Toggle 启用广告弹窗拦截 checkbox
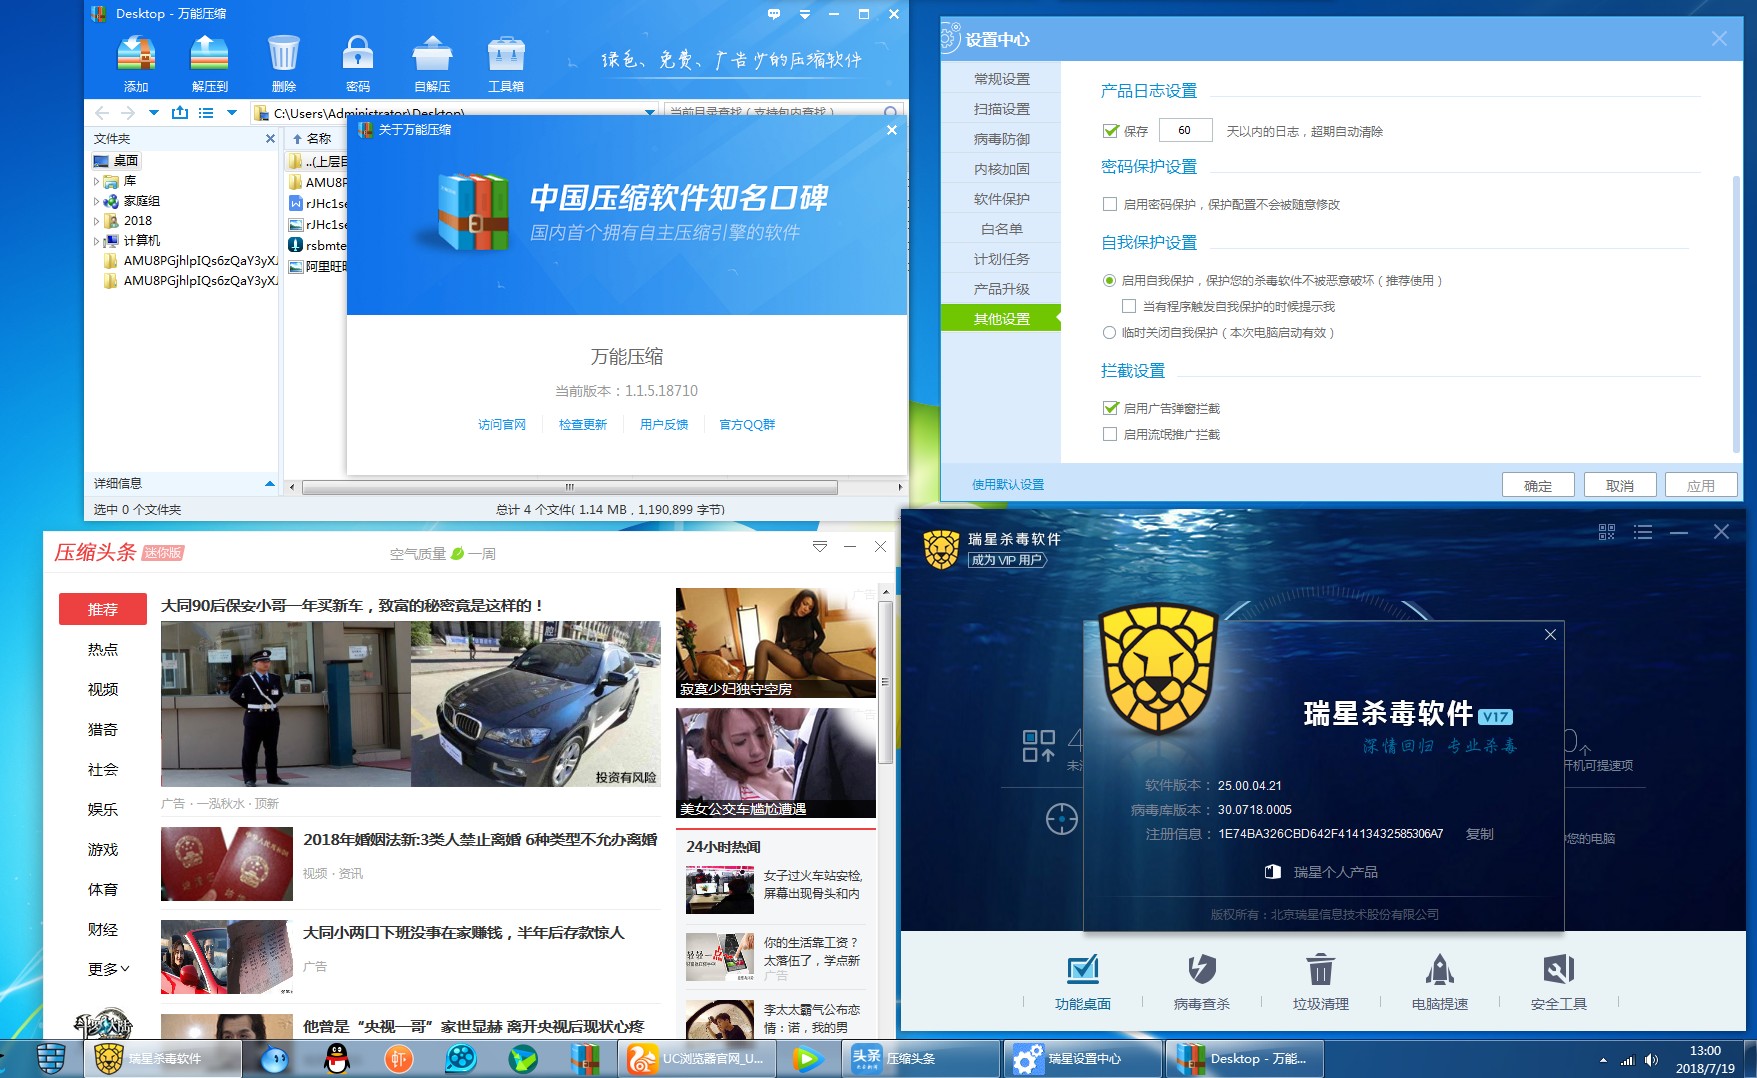Screen dimensions: 1757x1078 (x=1110, y=408)
